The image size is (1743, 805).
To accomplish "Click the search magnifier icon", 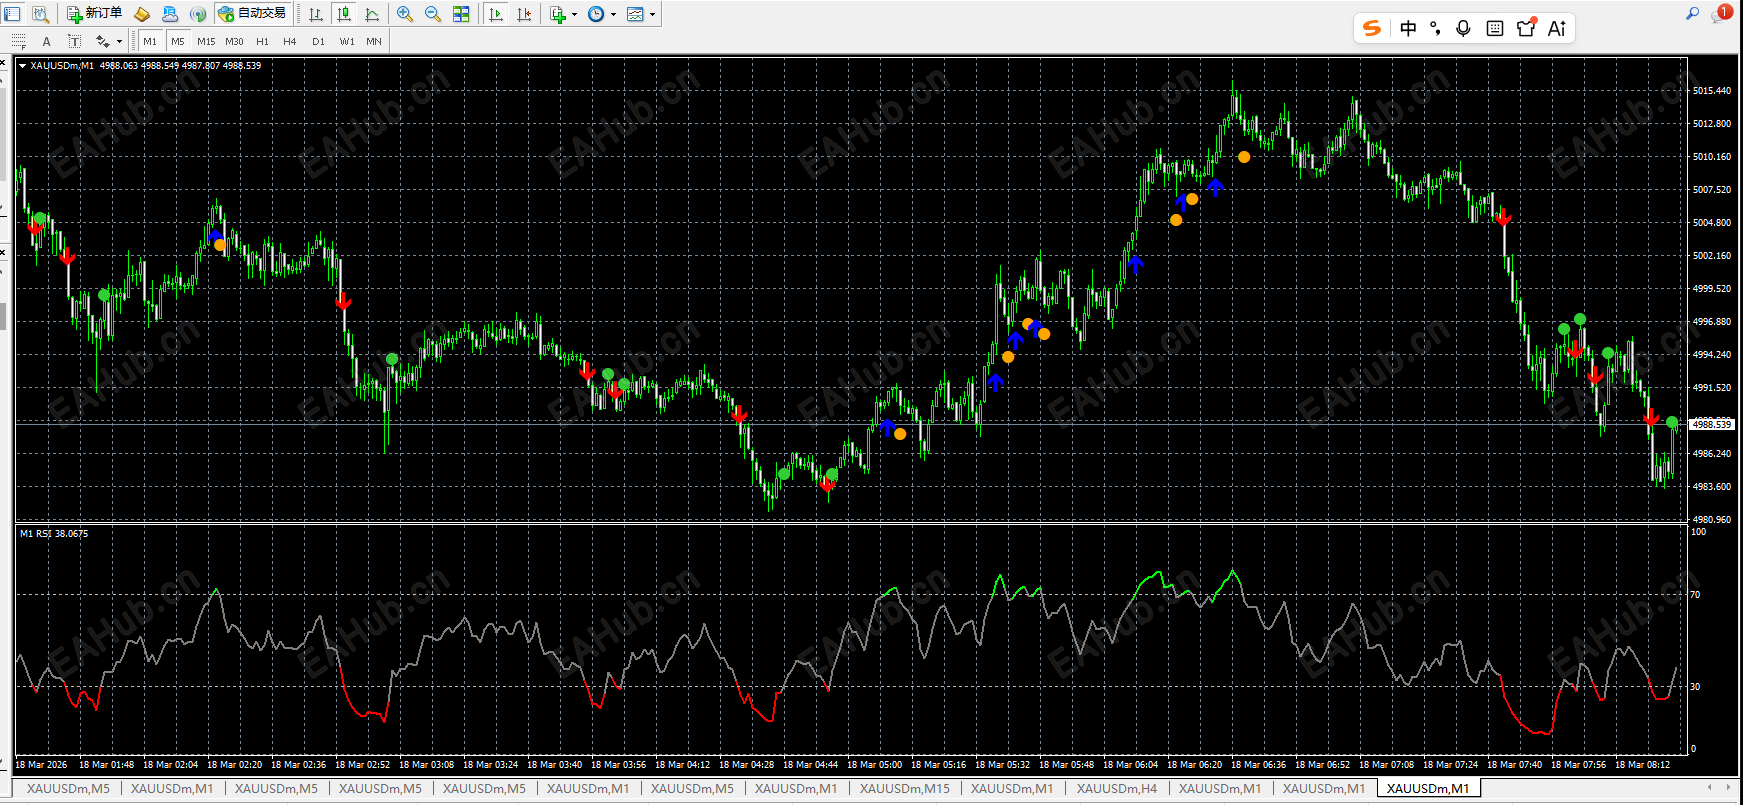I will click(1692, 13).
